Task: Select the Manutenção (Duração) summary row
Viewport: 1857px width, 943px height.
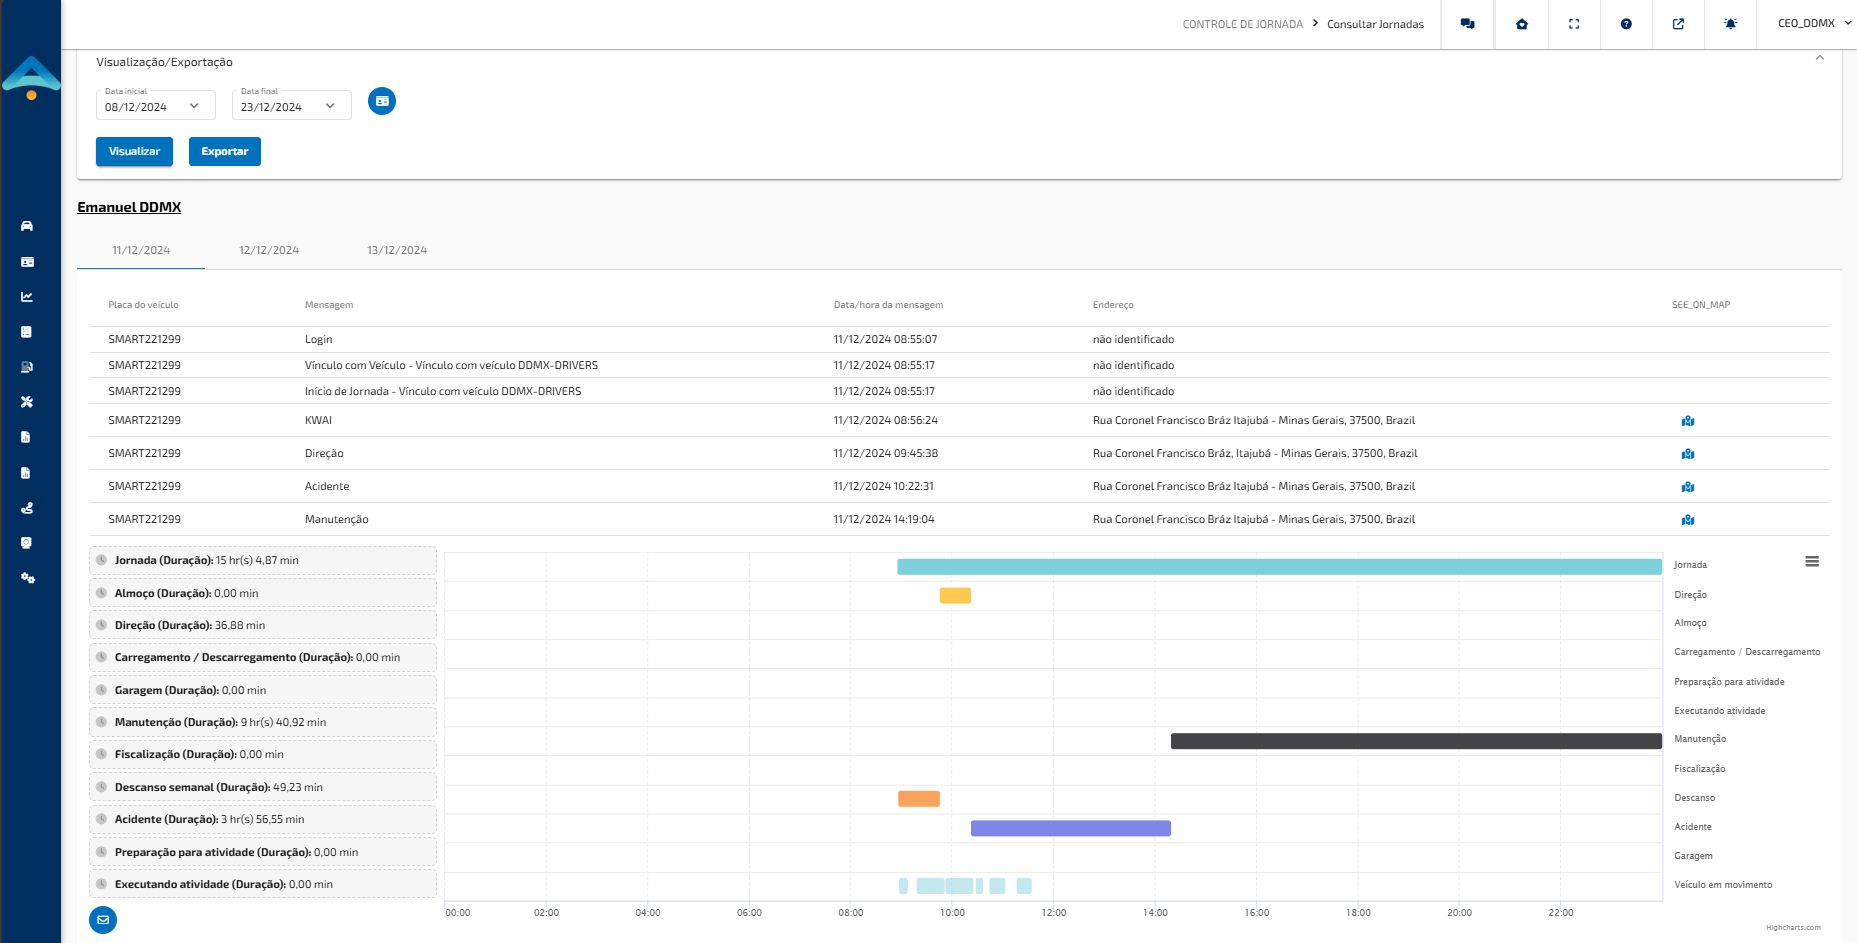Action: click(263, 722)
